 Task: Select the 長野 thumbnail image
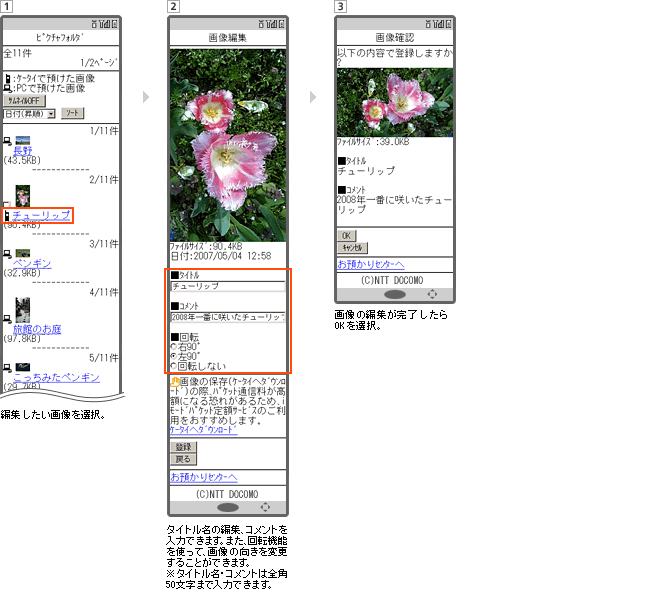[23, 141]
